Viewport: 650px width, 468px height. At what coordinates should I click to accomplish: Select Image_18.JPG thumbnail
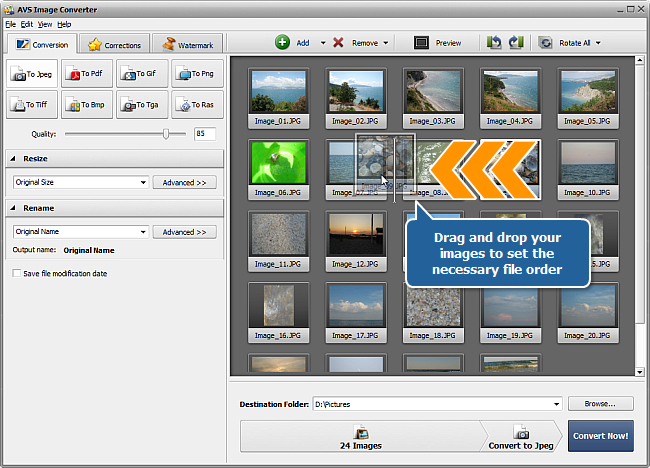pyautogui.click(x=433, y=313)
